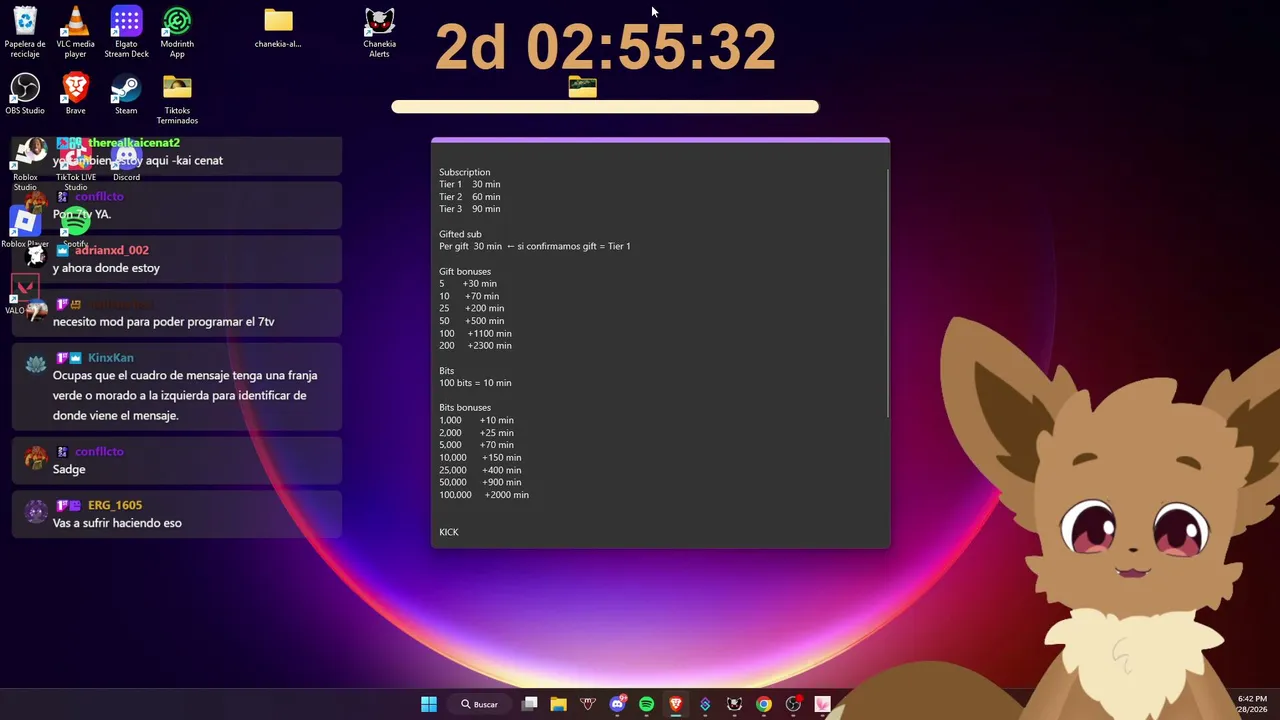This screenshot has height=720, width=1280.
Task: Open File Explorer from the taskbar
Action: [558, 704]
